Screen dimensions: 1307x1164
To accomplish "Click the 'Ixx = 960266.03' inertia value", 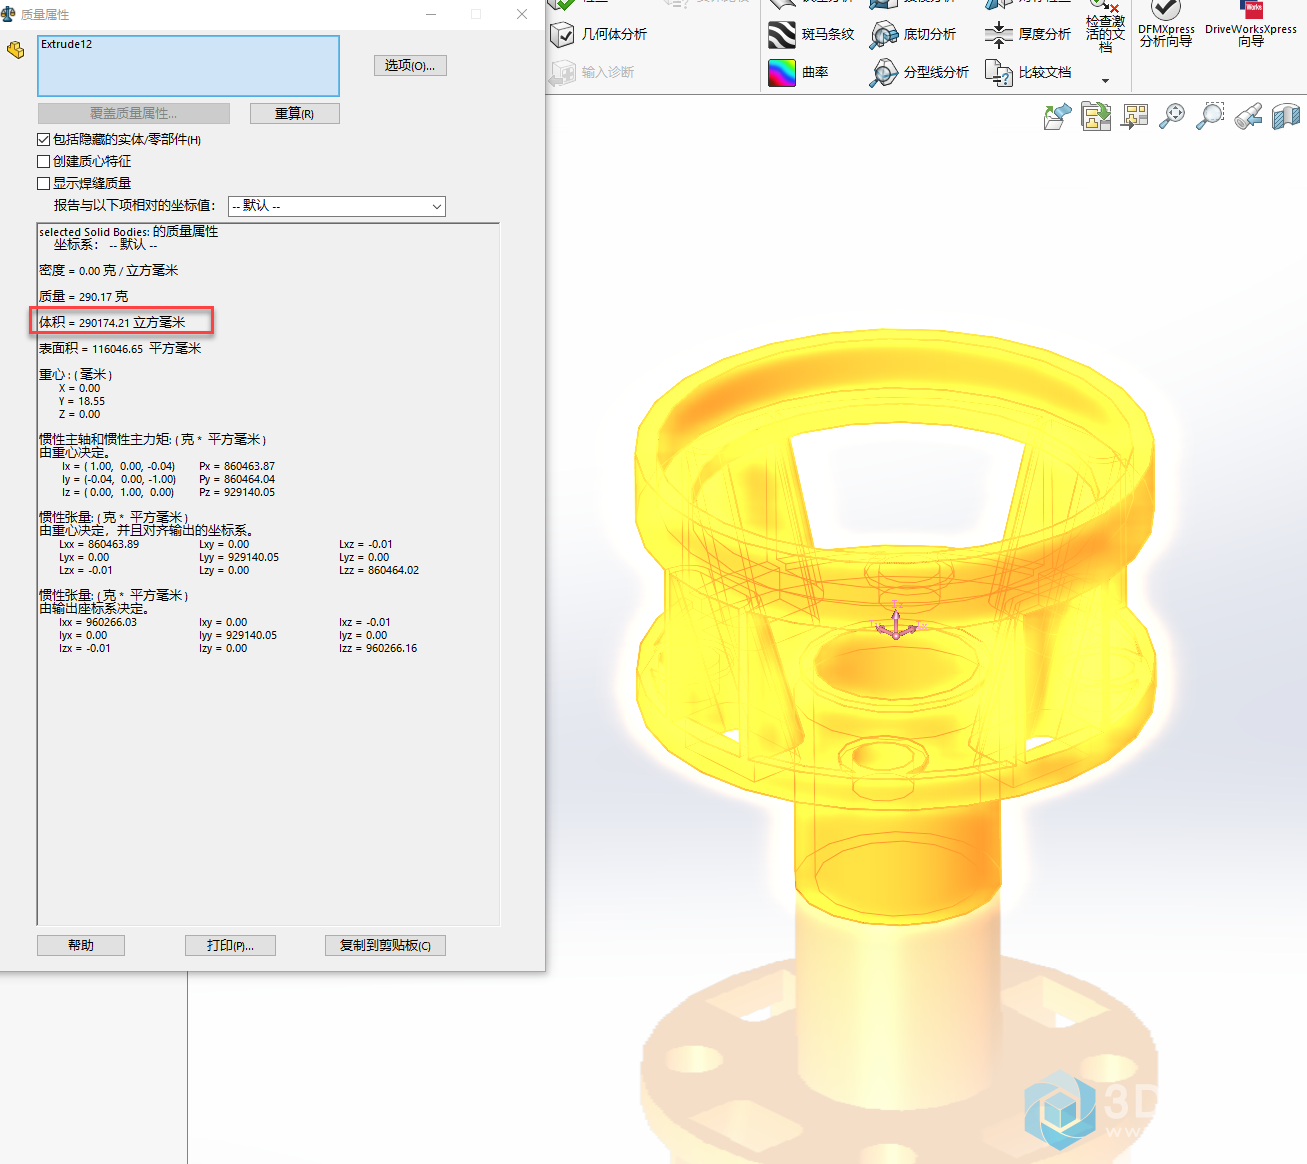I will (98, 622).
